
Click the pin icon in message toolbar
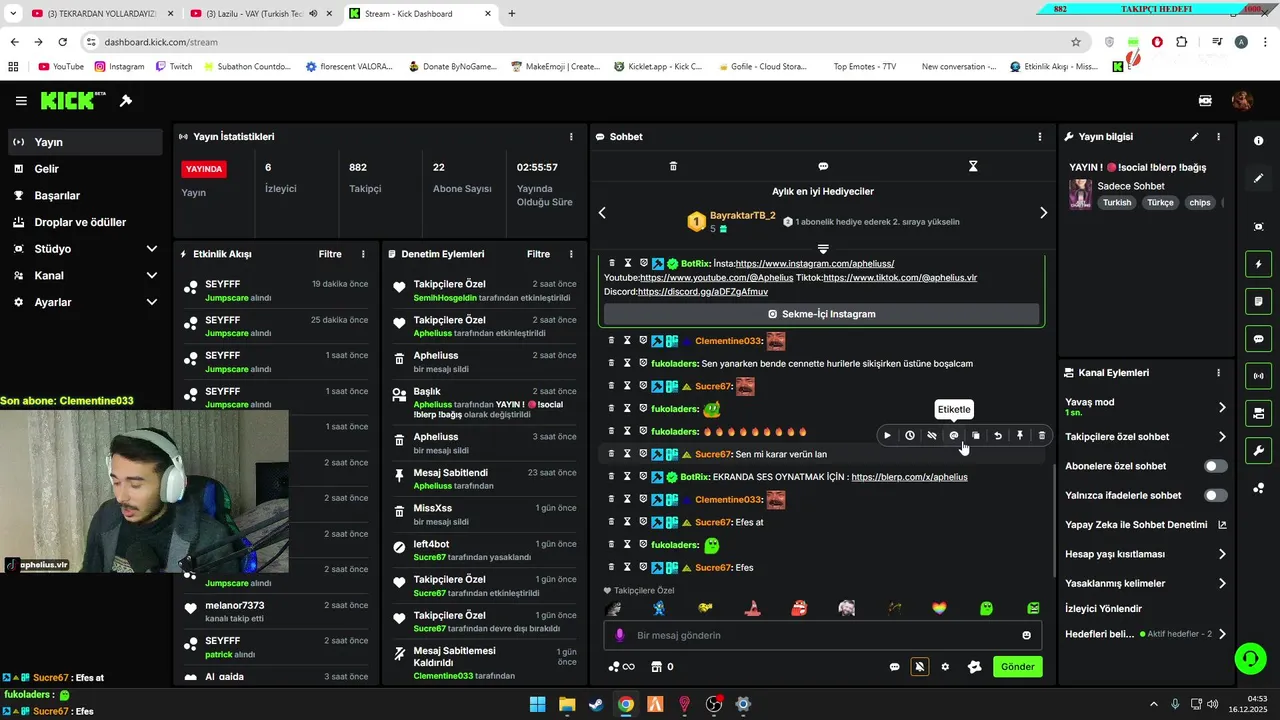click(x=1020, y=435)
